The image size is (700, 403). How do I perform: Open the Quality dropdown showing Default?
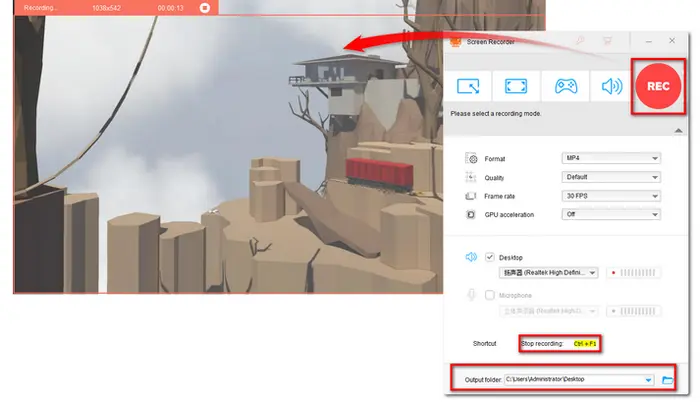[611, 177]
